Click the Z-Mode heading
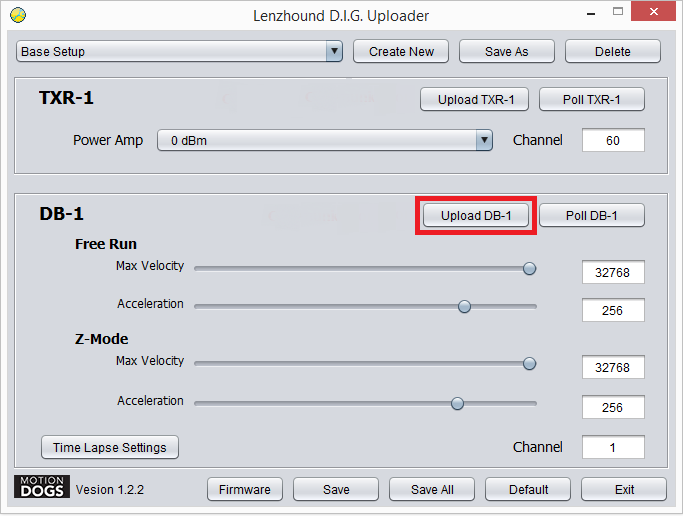The width and height of the screenshot is (683, 516). (101, 339)
